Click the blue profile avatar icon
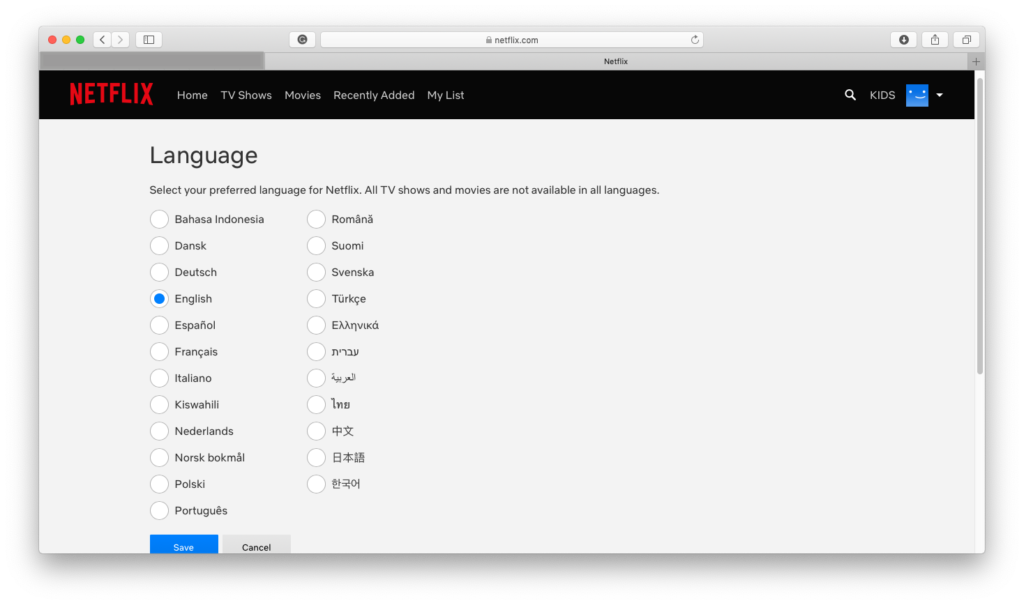 (917, 95)
